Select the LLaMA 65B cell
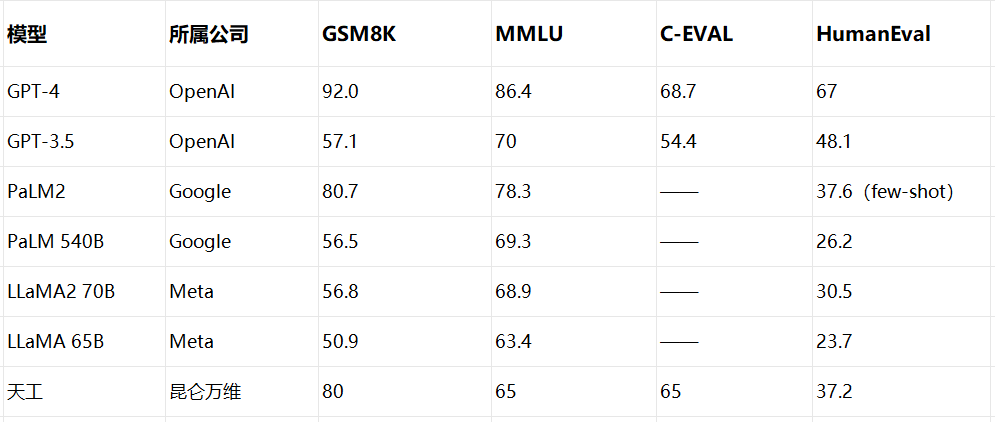 pos(55,342)
